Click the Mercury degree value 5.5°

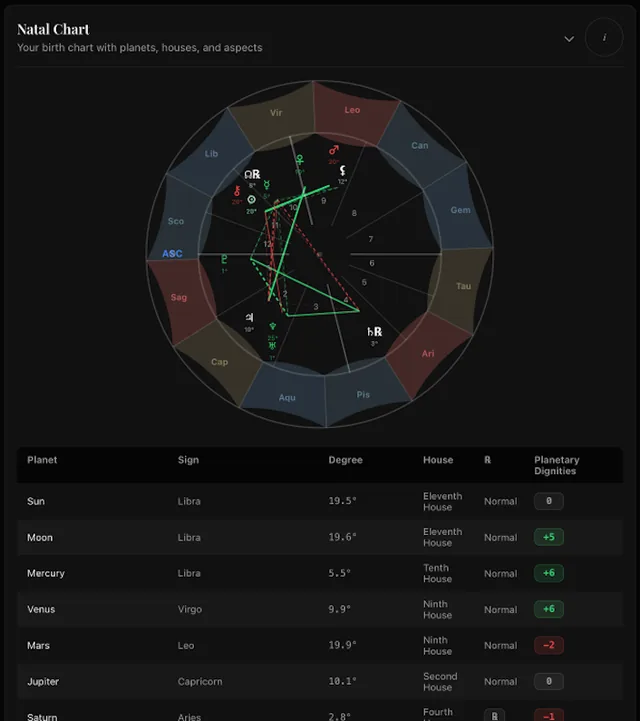[339, 573]
